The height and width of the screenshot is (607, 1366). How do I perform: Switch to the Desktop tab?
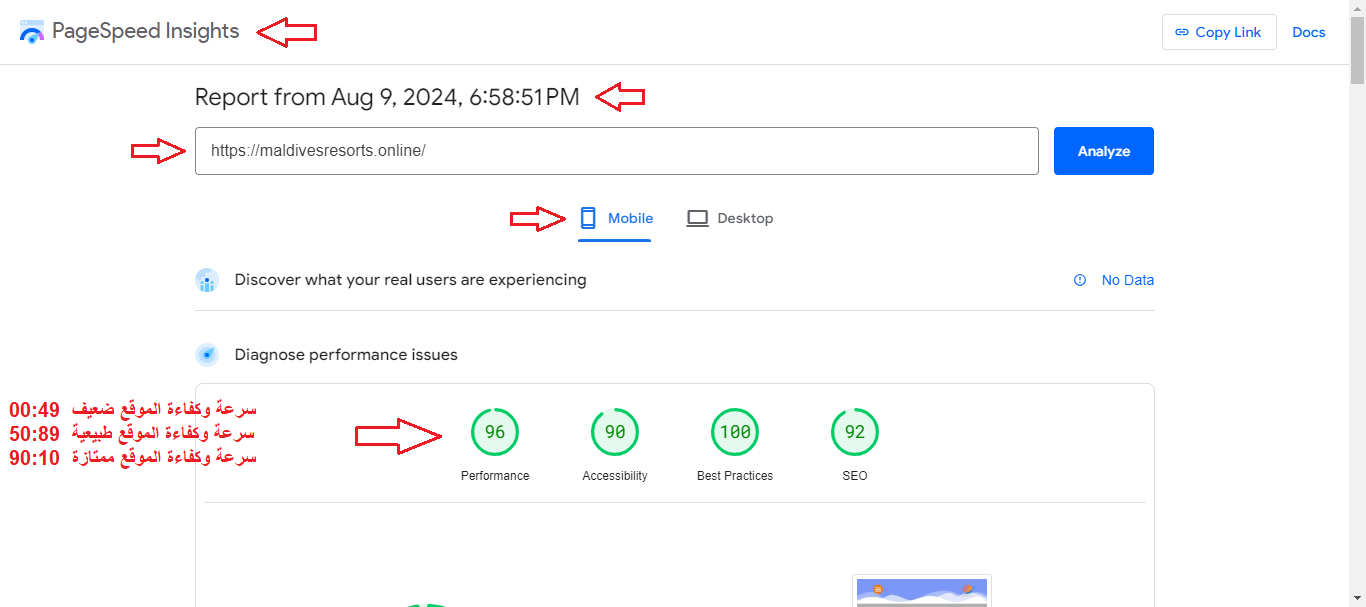[x=730, y=218]
